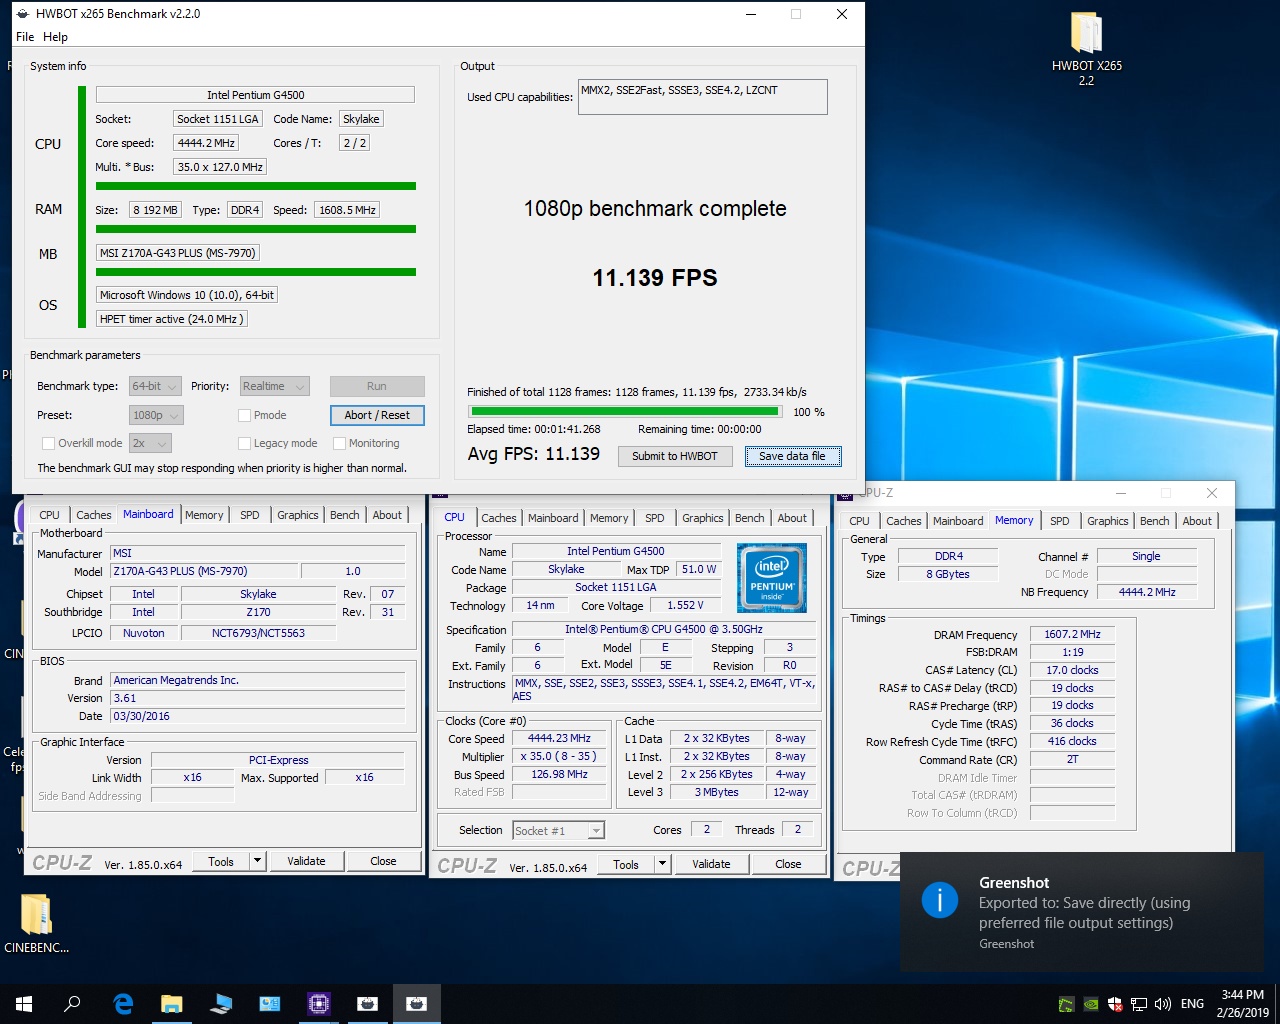
Task: Click Validate in left CPU-Z window
Action: click(306, 861)
